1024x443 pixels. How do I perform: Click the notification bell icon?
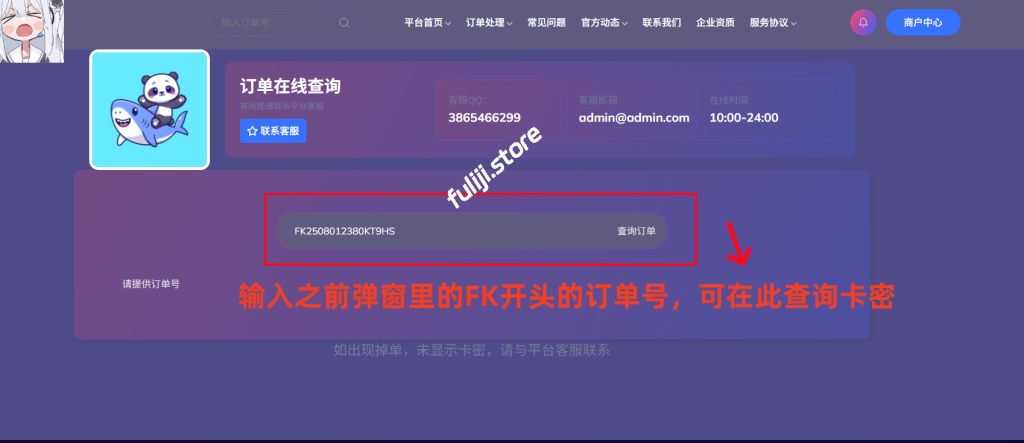tap(862, 22)
